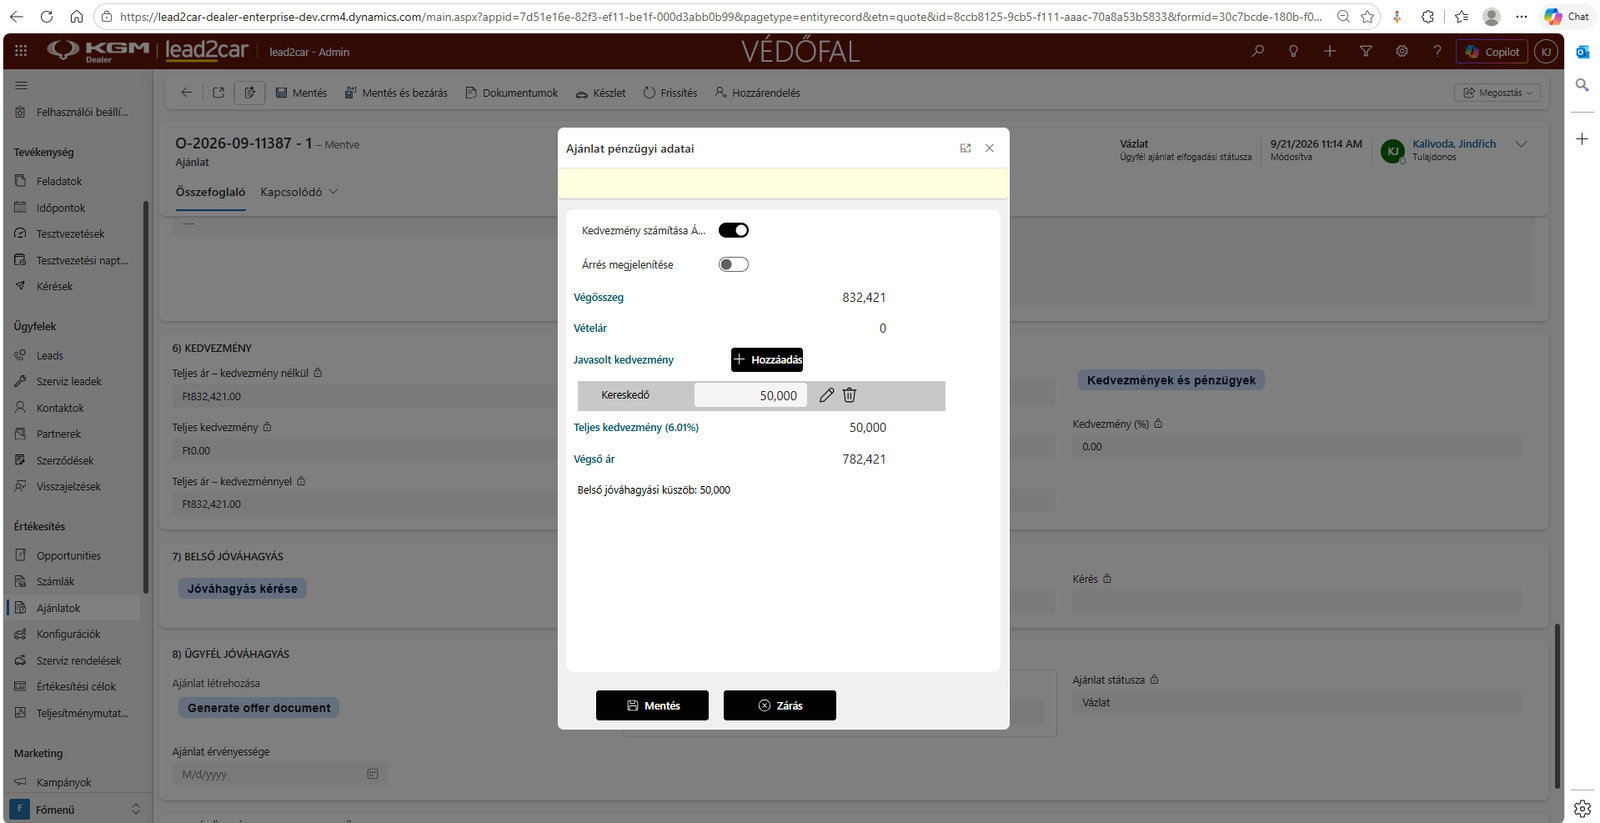Screen dimensions: 1600x823
Task: Click the Kereskedő discount amount field
Action: click(x=751, y=395)
